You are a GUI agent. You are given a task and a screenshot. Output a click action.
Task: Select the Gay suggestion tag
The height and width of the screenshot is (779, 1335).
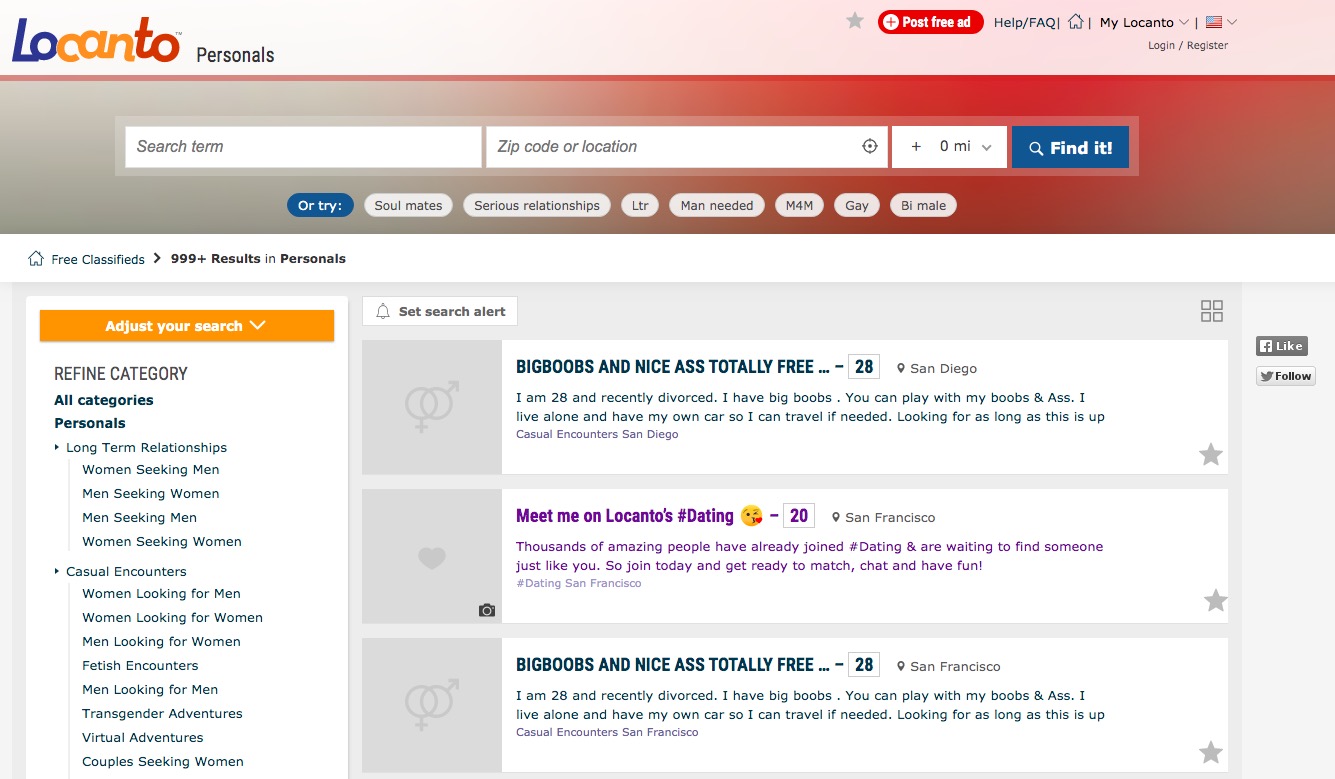tap(857, 205)
